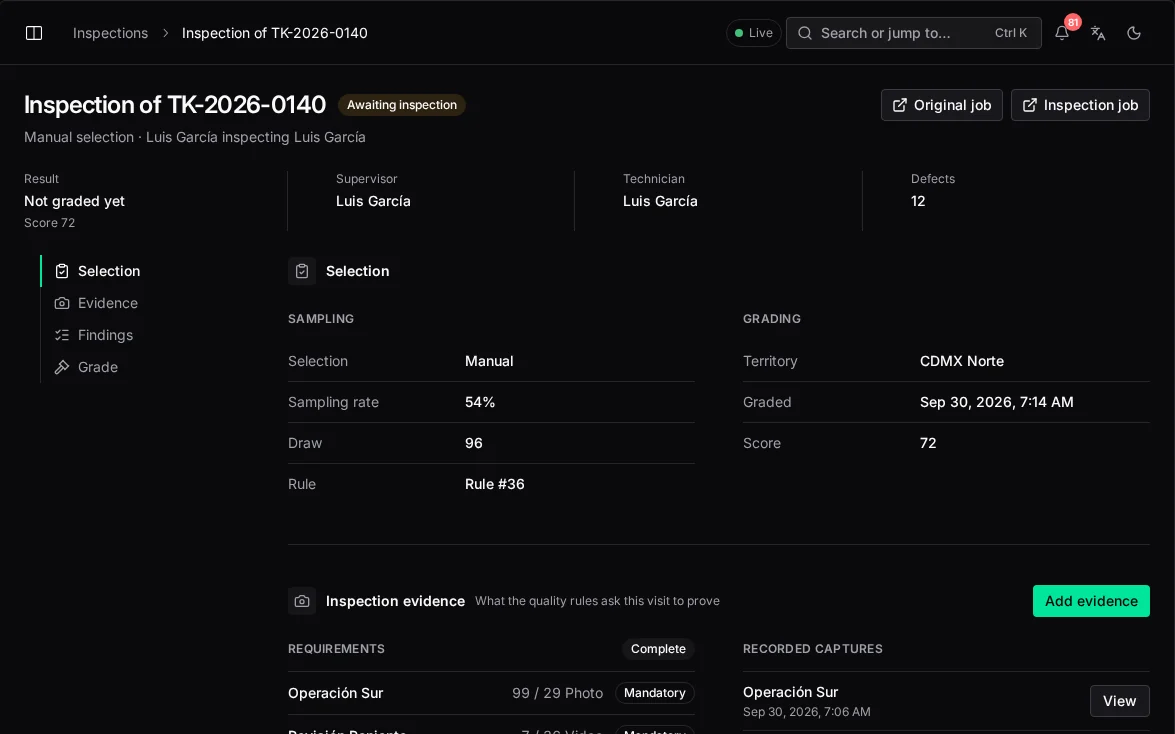The height and width of the screenshot is (734, 1175).
Task: Select the Not graded yet result
Action: tap(74, 201)
